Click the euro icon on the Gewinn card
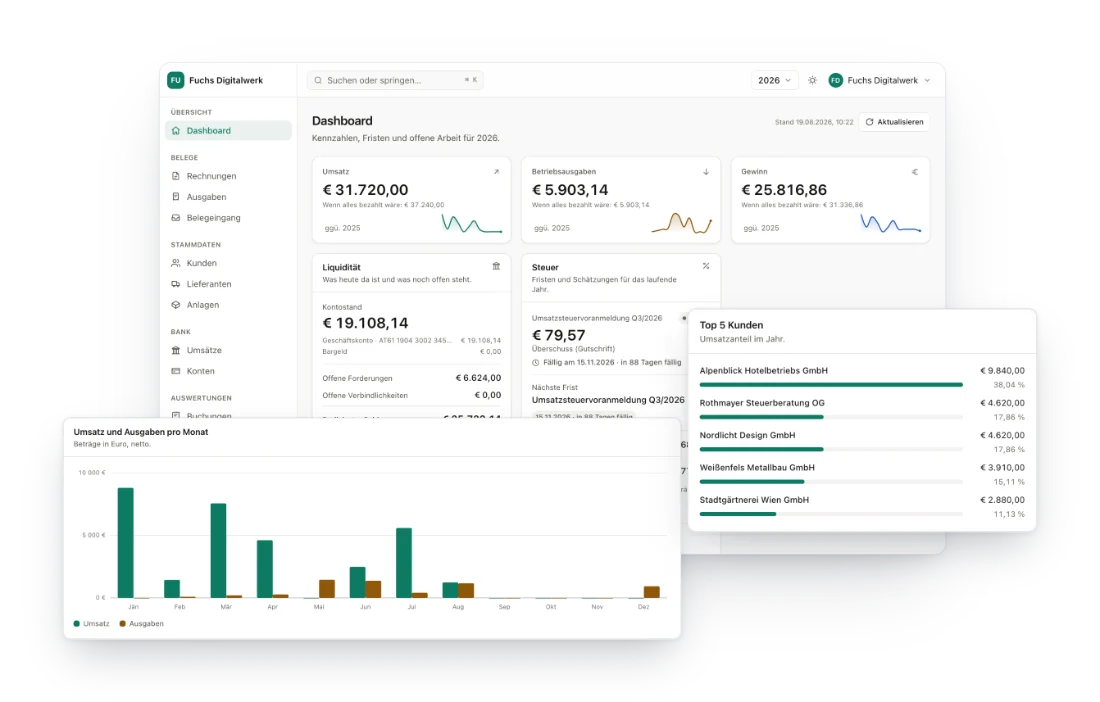This screenshot has height=702, width=1100. (915, 172)
